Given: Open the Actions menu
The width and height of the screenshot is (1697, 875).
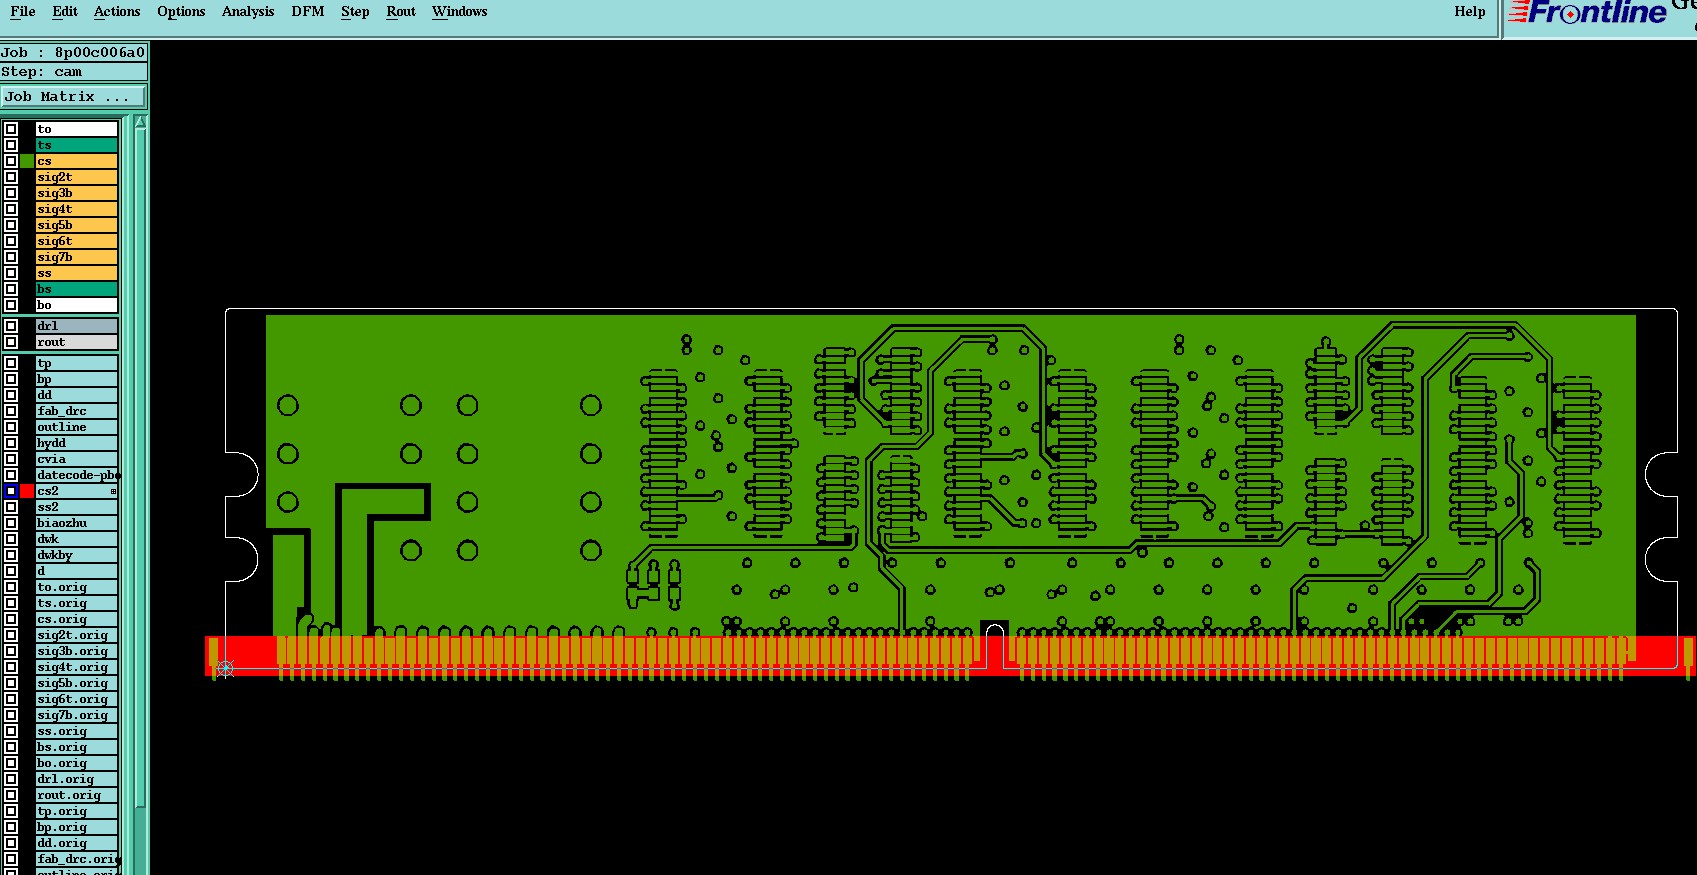Looking at the screenshot, I should pos(117,12).
